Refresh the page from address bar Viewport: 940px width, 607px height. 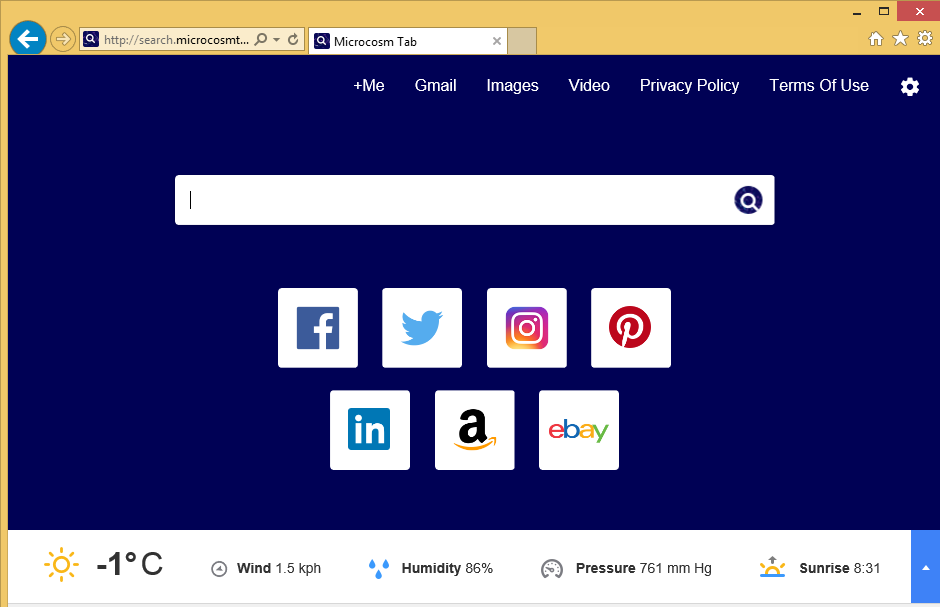pos(293,40)
